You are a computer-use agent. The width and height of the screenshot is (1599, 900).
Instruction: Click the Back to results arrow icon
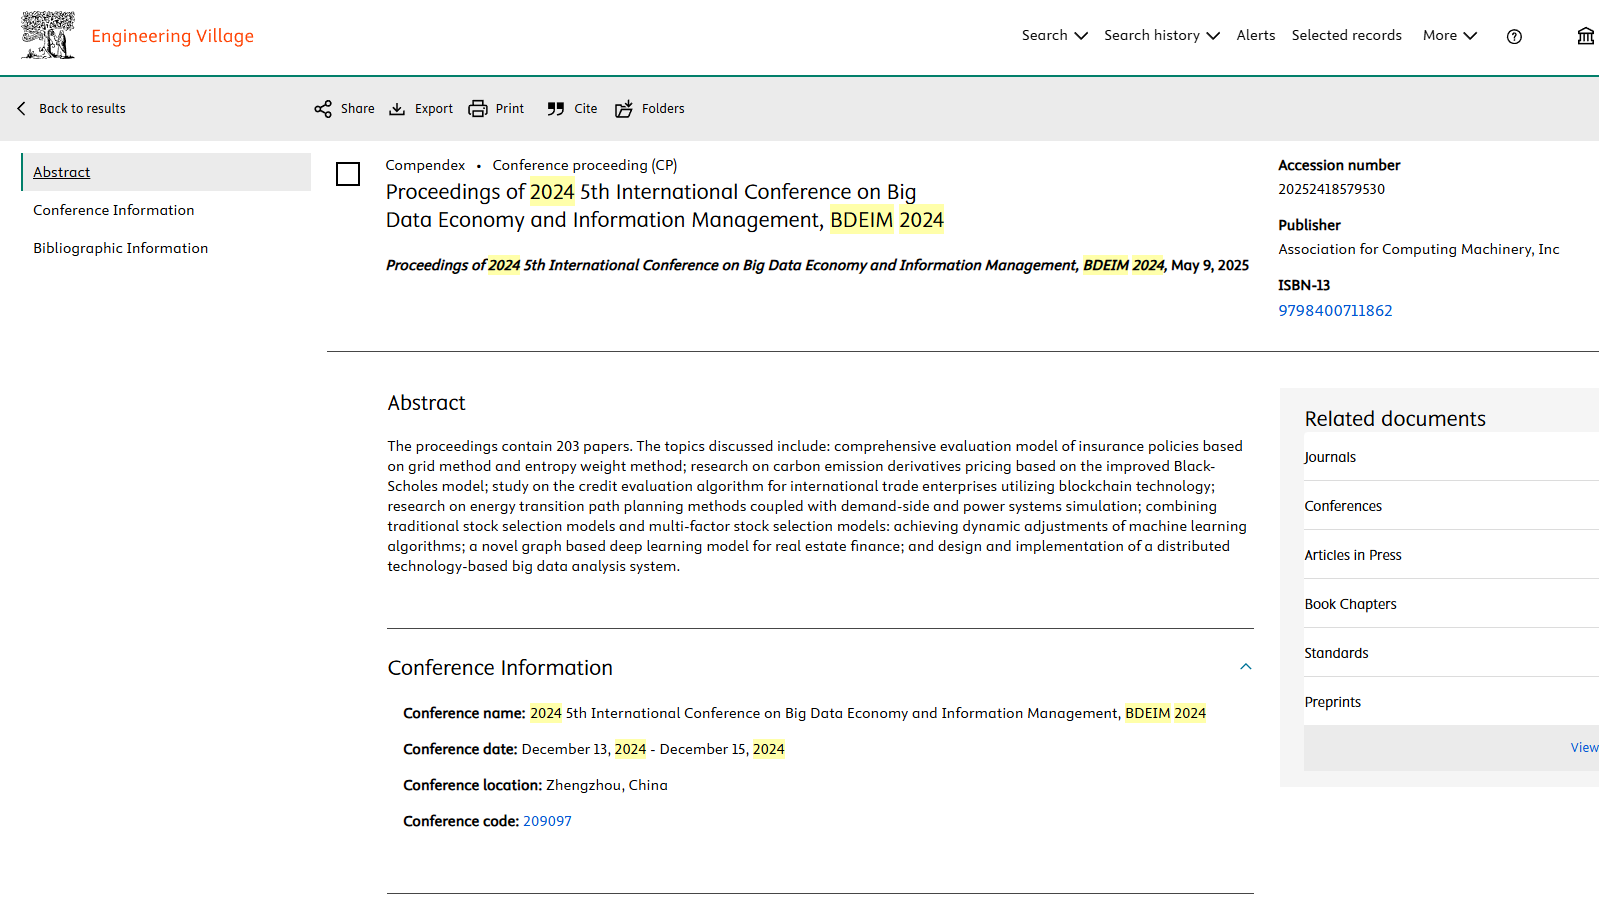[x=21, y=108]
